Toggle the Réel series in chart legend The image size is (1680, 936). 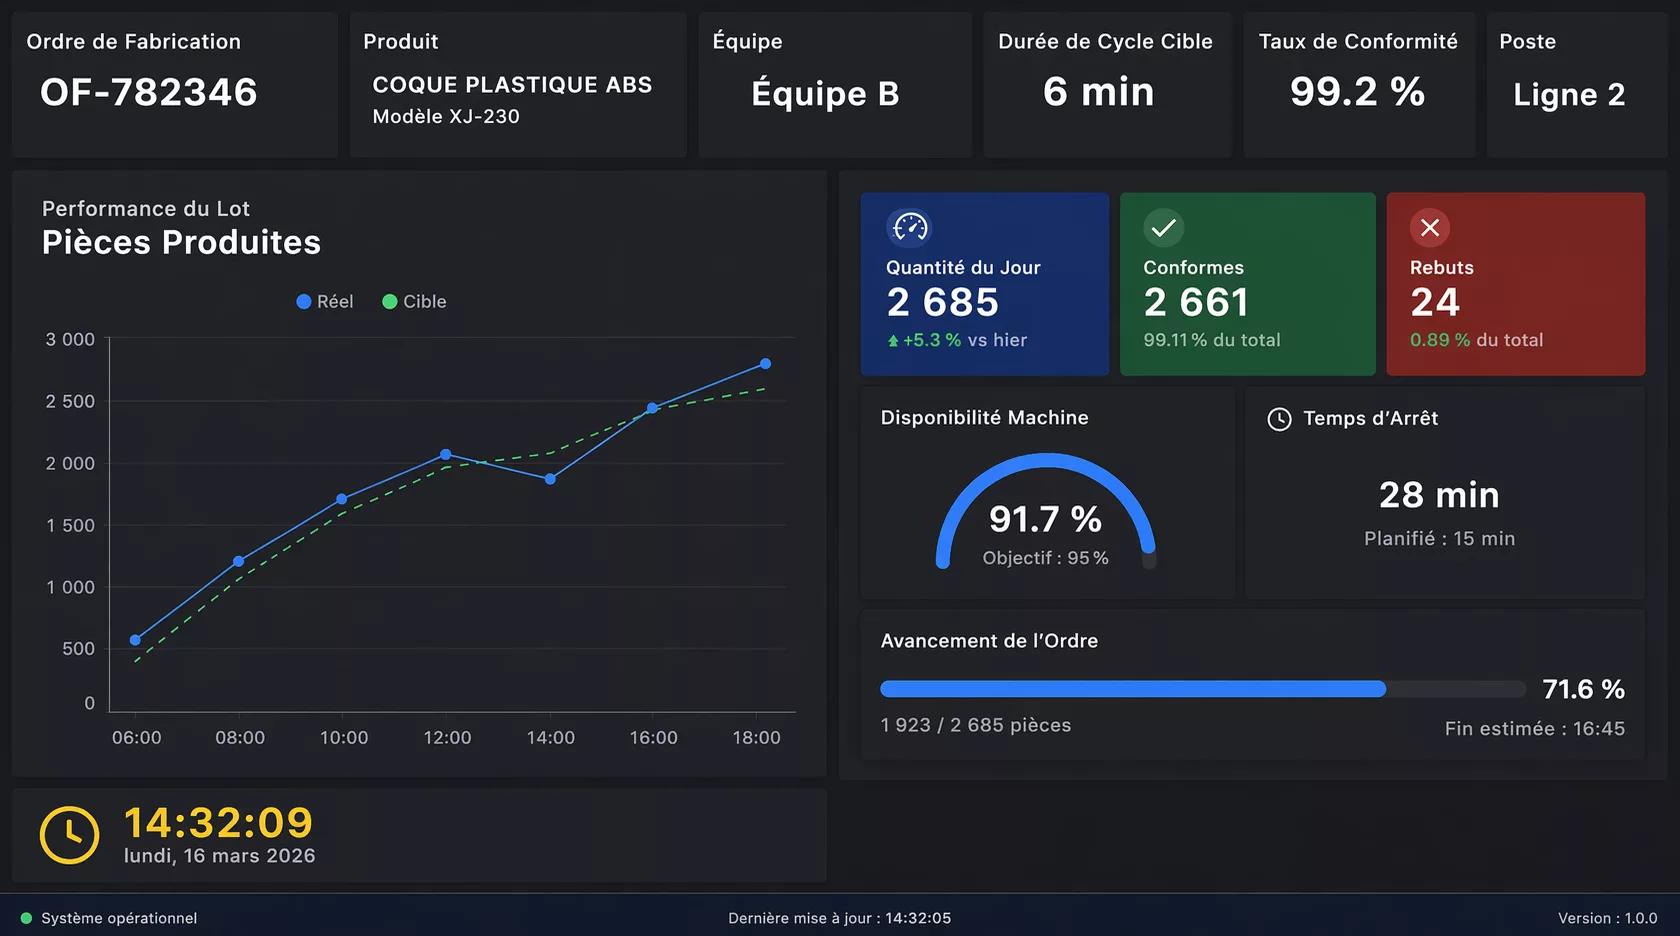(x=325, y=302)
